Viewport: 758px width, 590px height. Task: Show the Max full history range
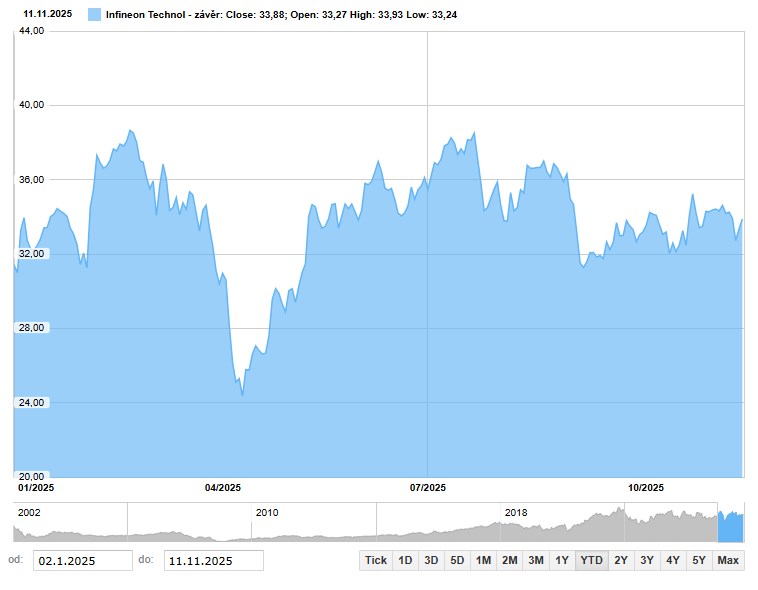728,560
